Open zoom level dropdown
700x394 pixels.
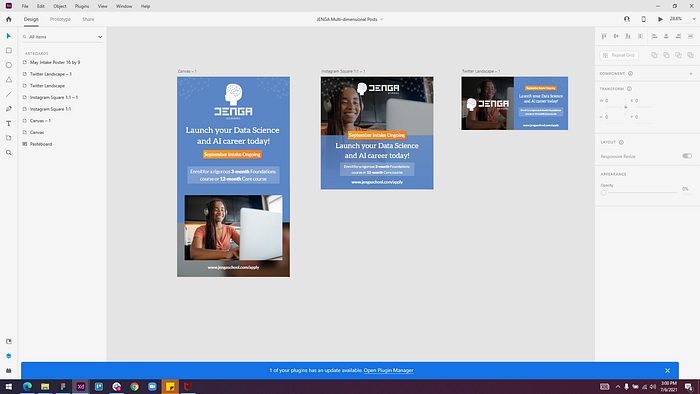[x=694, y=19]
